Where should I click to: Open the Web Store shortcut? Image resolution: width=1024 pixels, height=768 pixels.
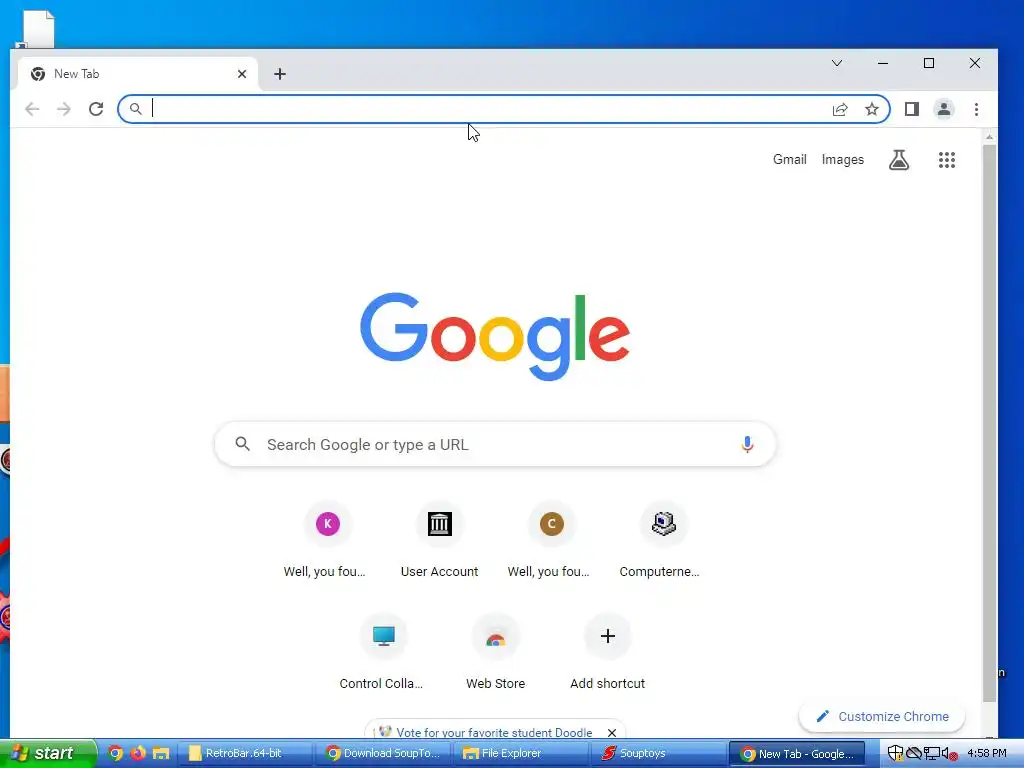[x=496, y=652]
